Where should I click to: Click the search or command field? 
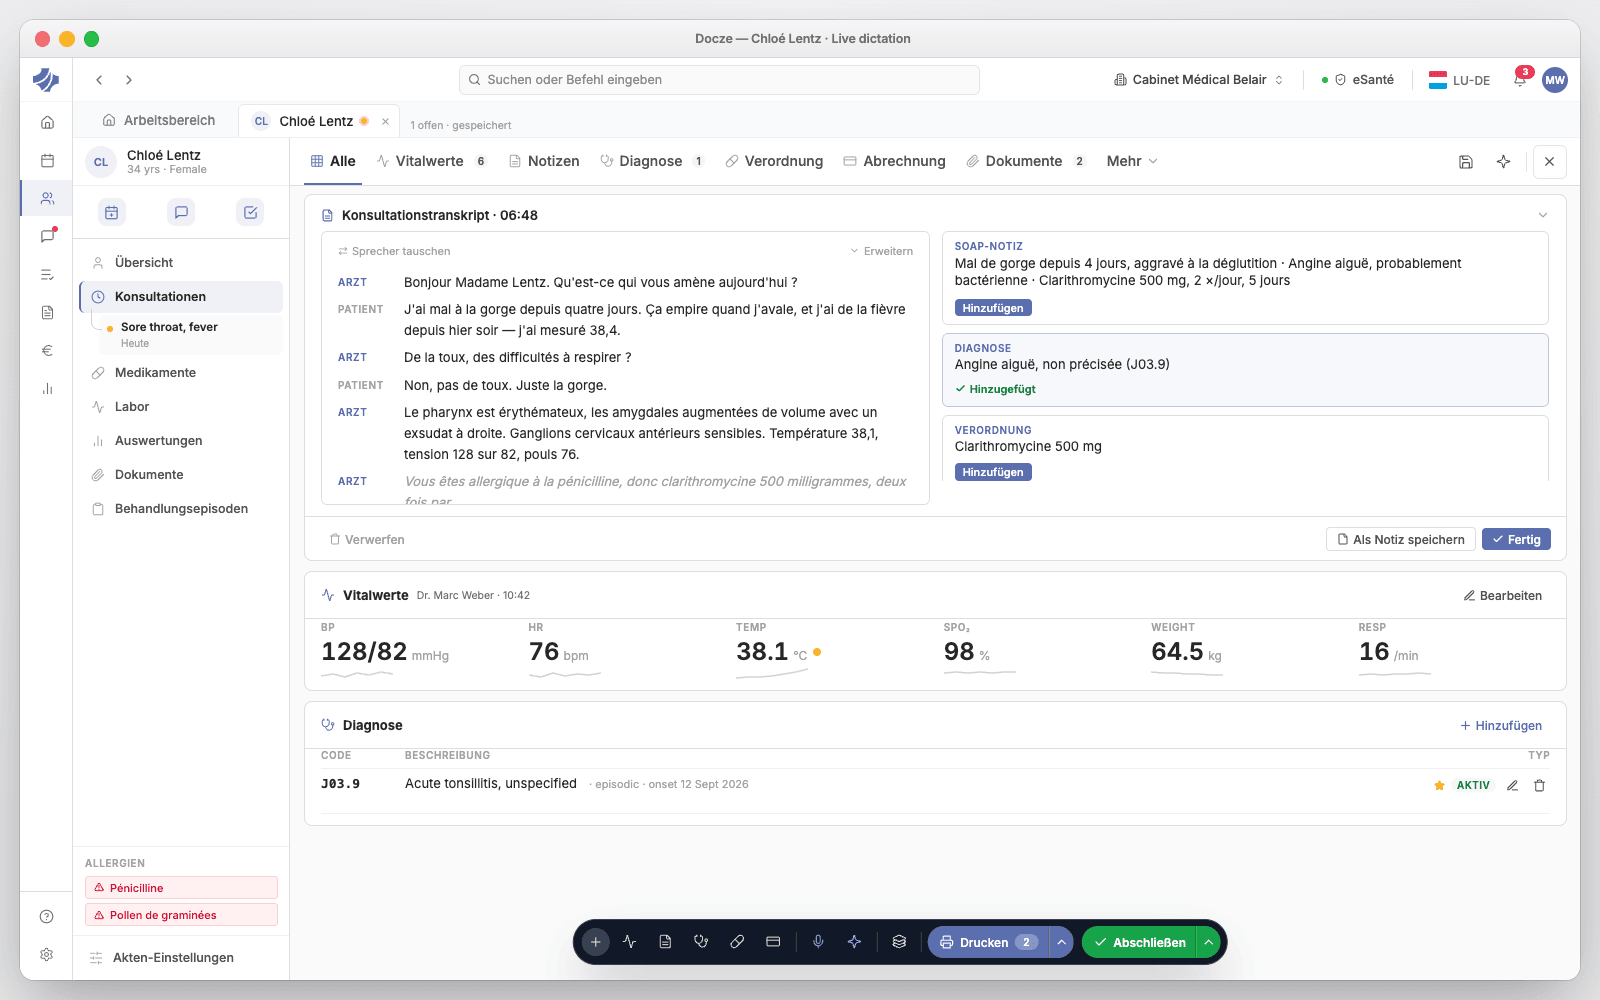[719, 80]
